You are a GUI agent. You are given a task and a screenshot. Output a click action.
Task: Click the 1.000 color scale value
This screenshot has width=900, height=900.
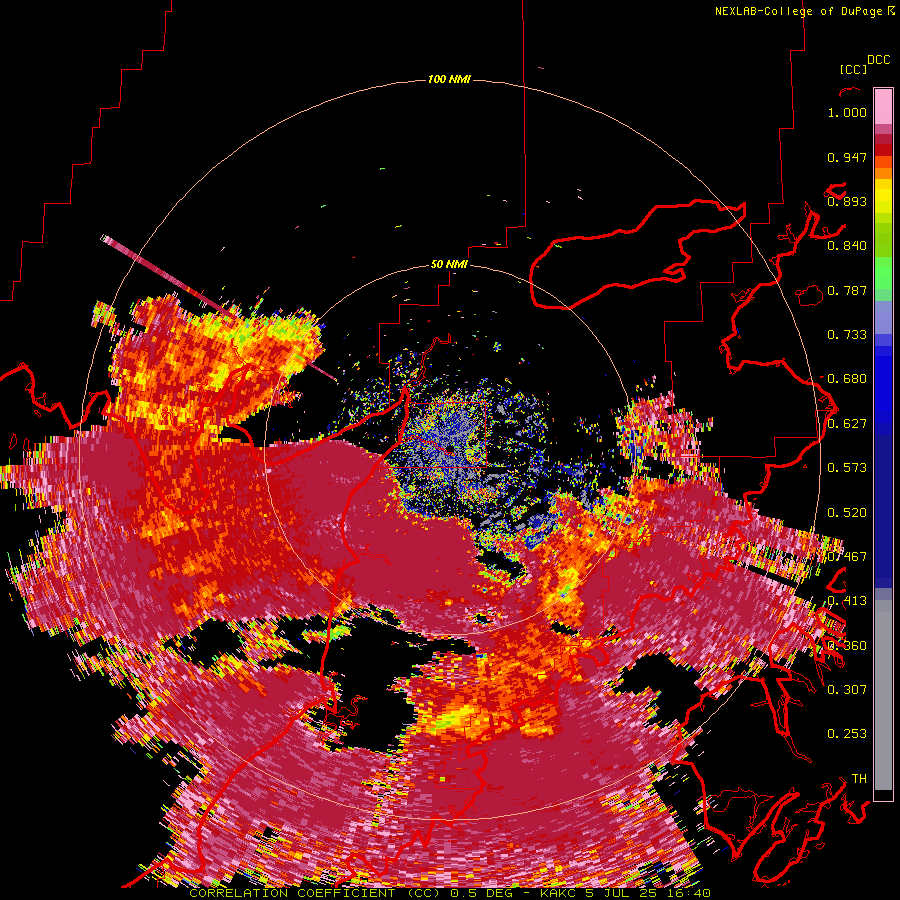point(847,112)
